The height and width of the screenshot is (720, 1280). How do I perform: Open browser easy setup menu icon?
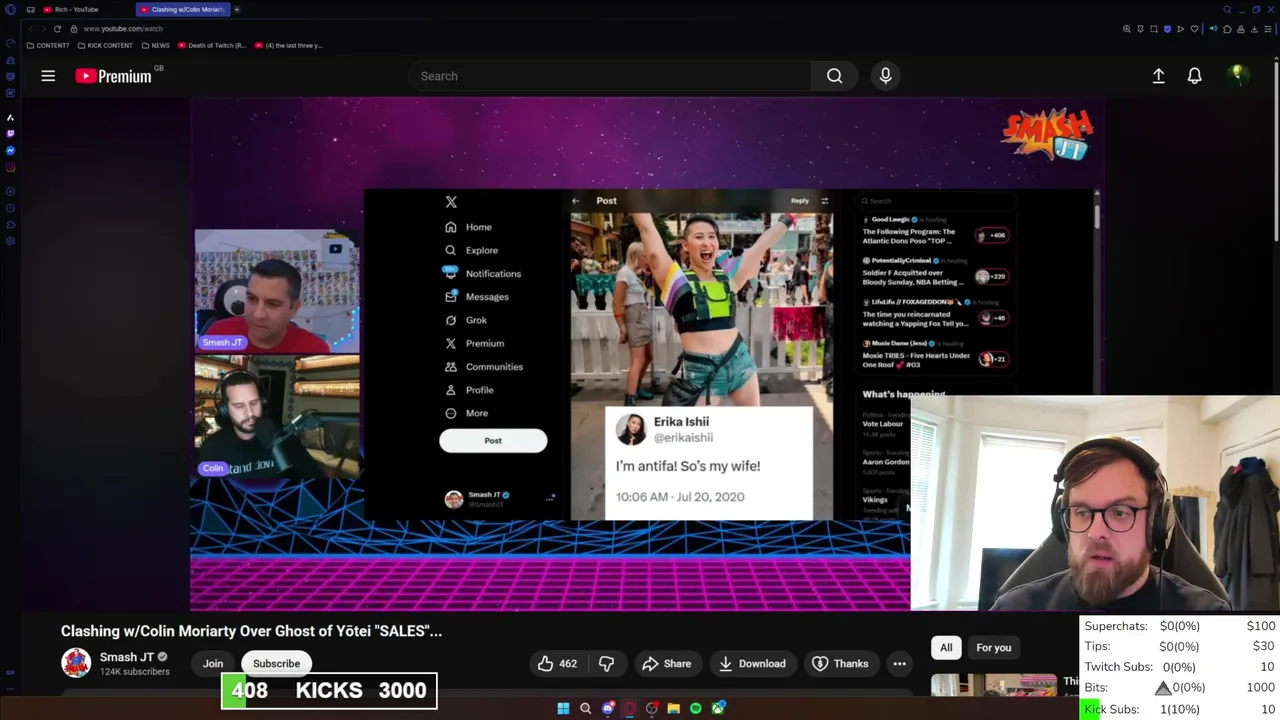(1268, 29)
